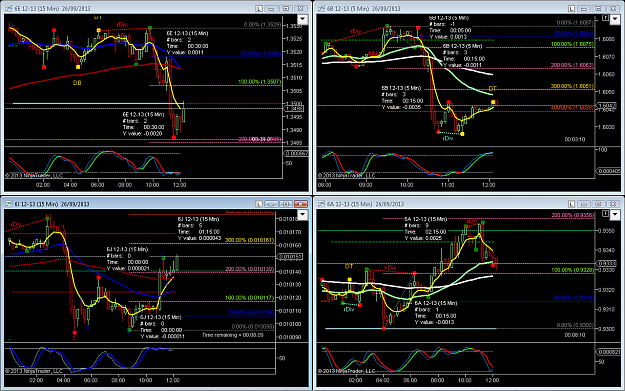
Task: Toggle the L link button on the 6A chart
Action: pyautogui.click(x=571, y=204)
